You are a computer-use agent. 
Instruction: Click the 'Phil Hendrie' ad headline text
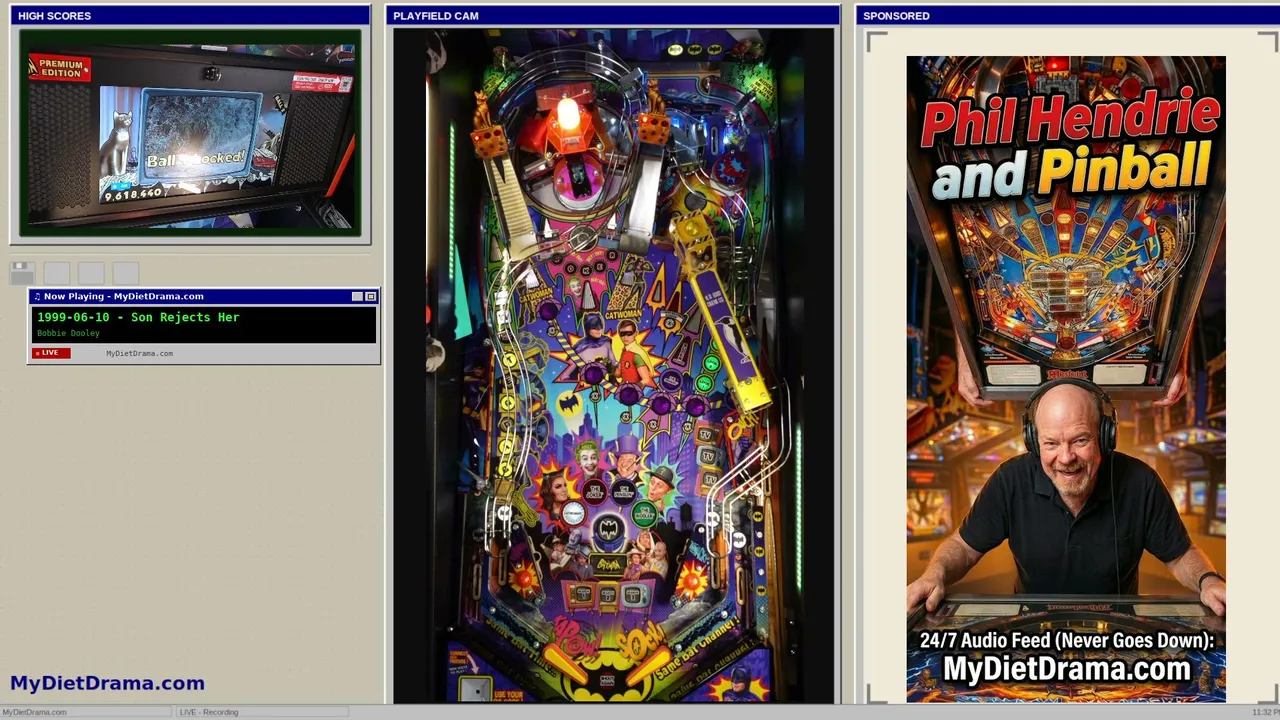point(1069,119)
